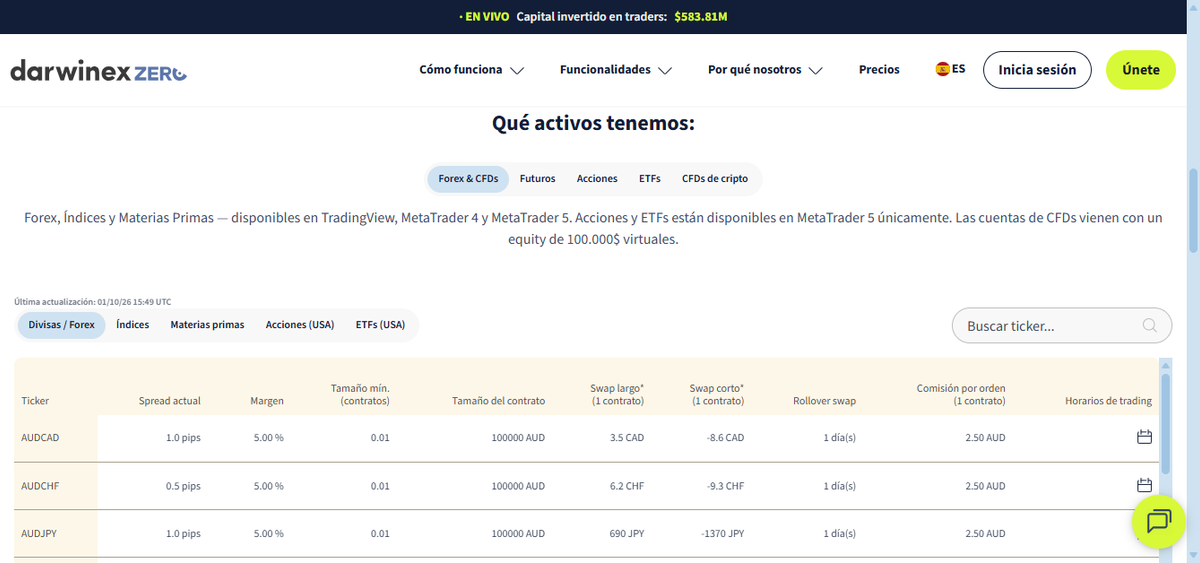Select the Forex & CFDs tab
1200x563 pixels.
click(x=468, y=179)
